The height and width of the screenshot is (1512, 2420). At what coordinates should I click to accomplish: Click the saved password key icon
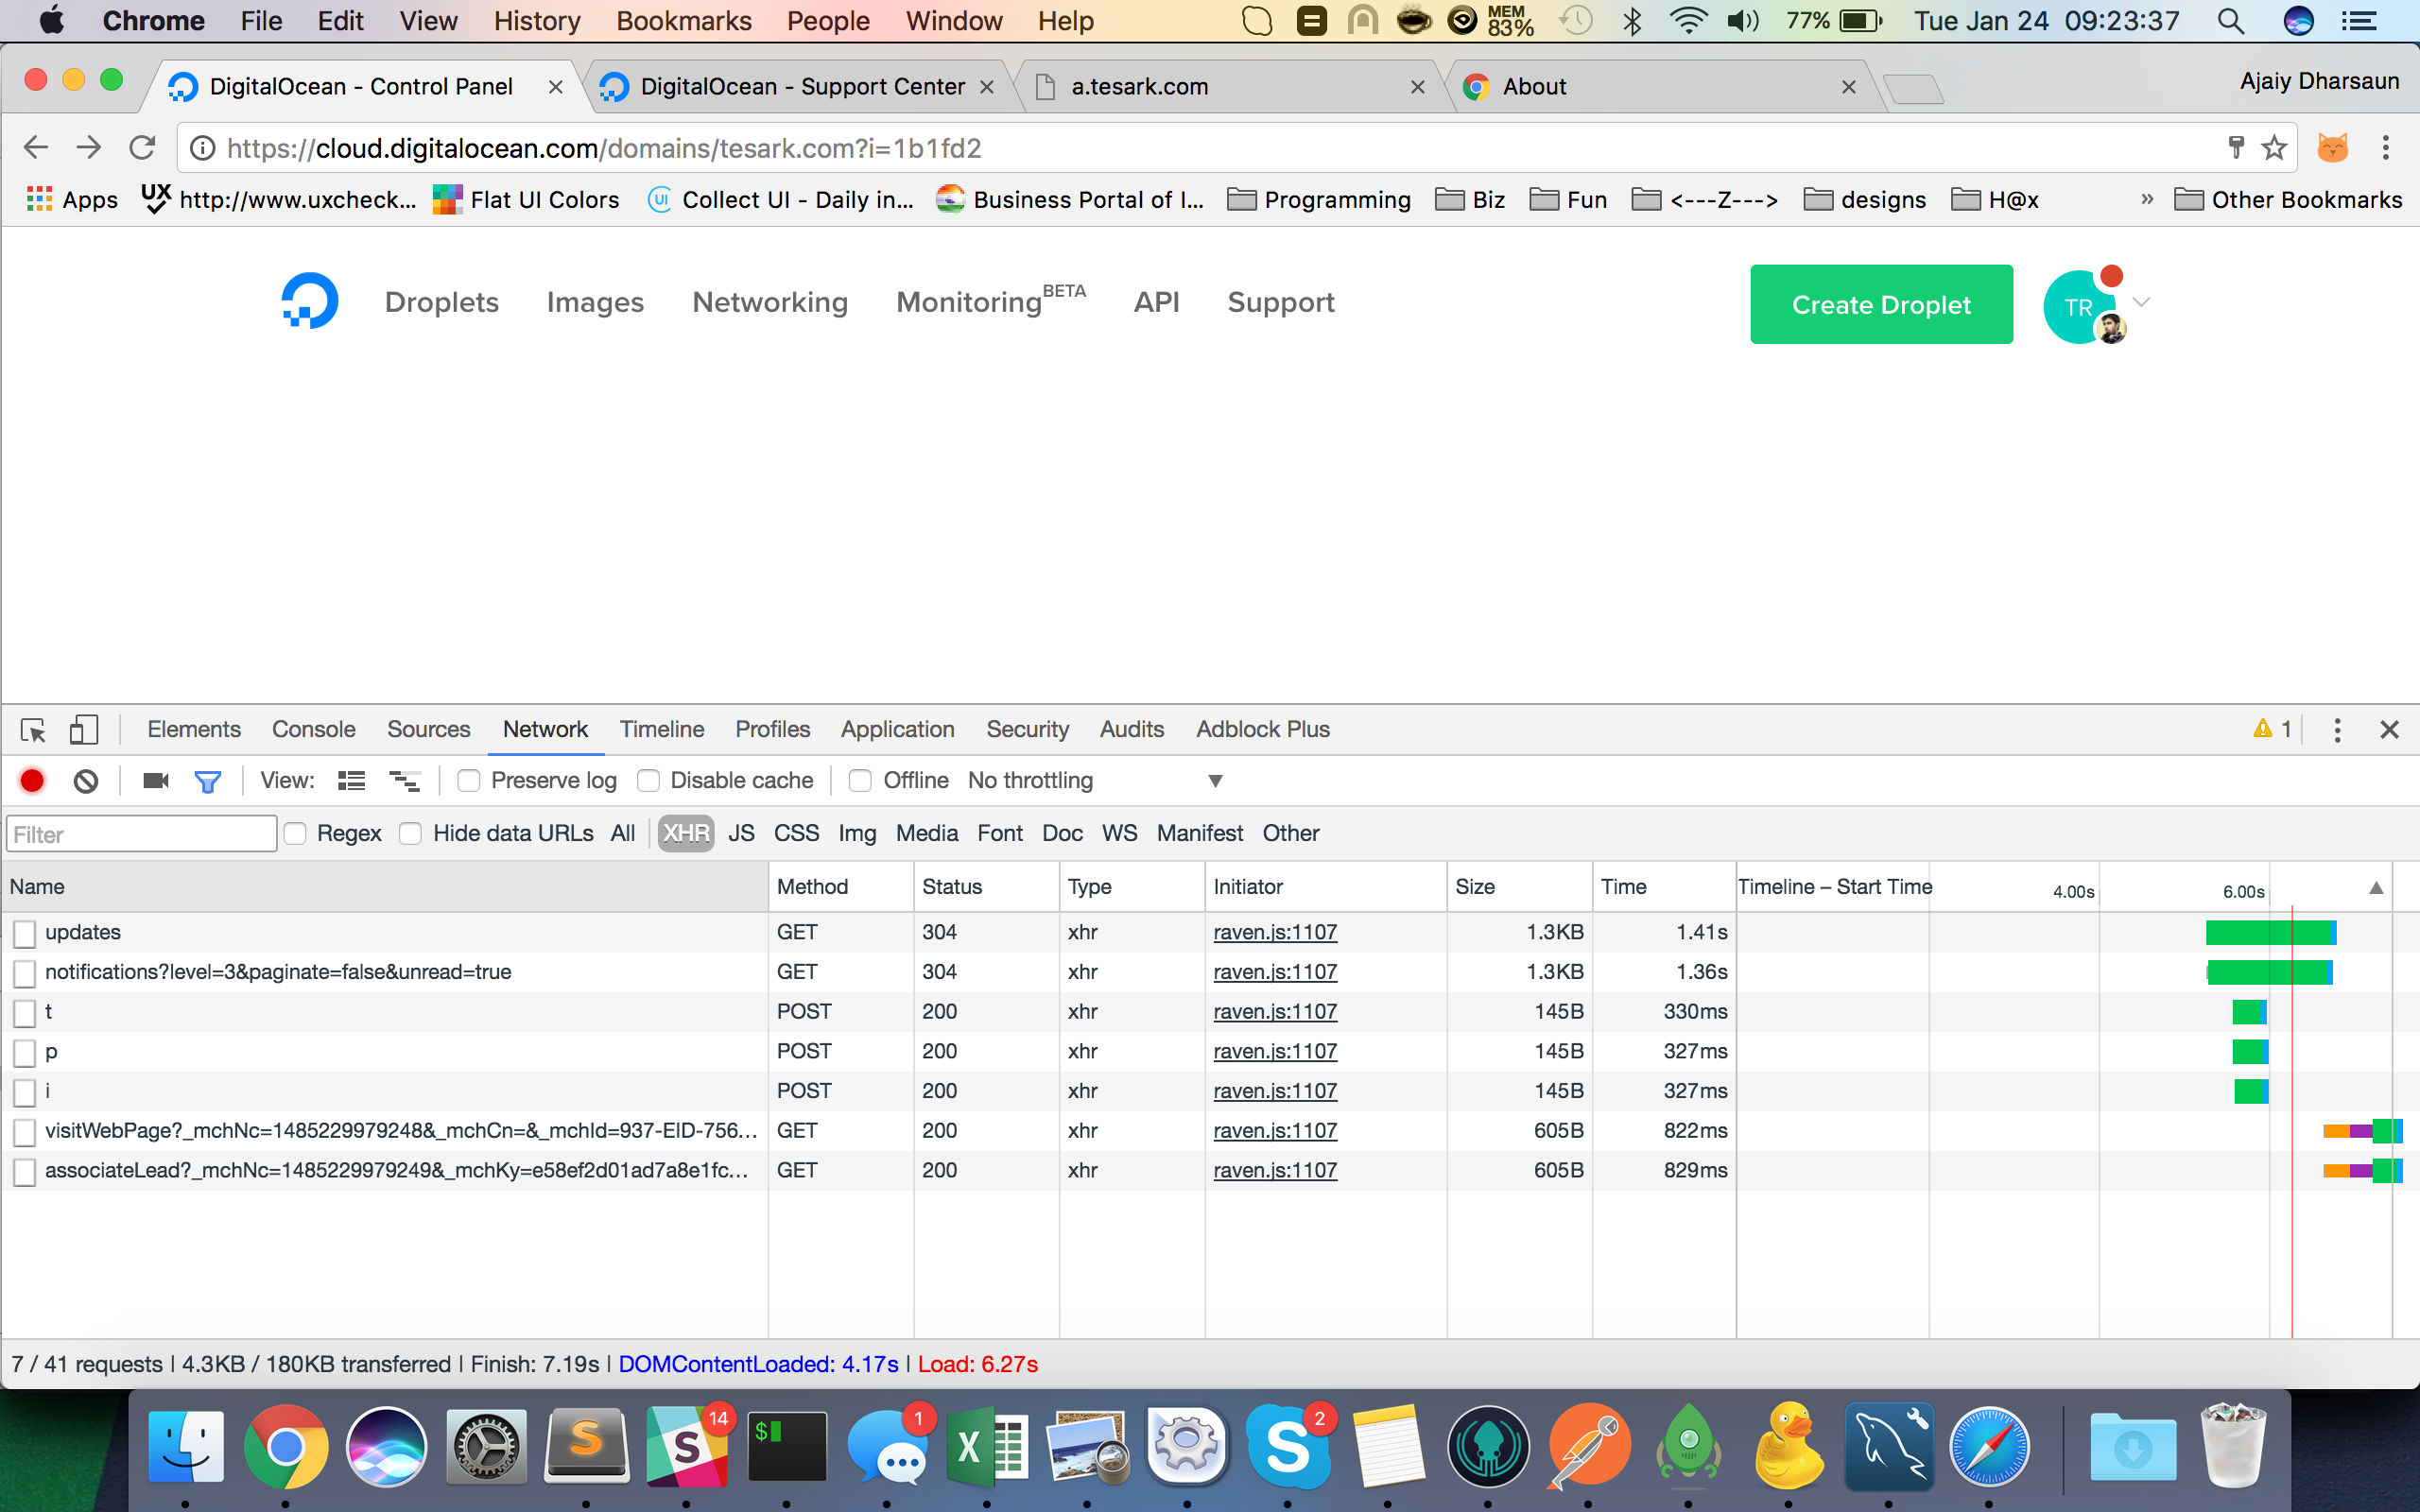(x=2236, y=148)
